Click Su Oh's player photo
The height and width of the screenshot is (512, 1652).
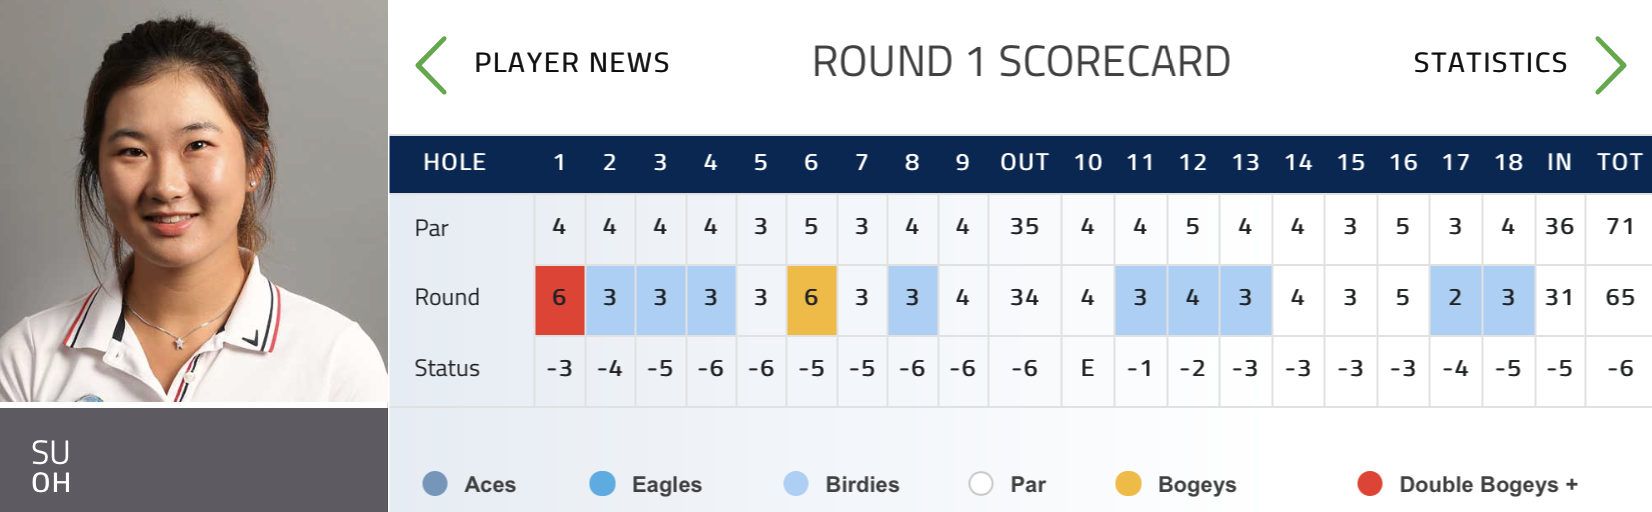(193, 200)
